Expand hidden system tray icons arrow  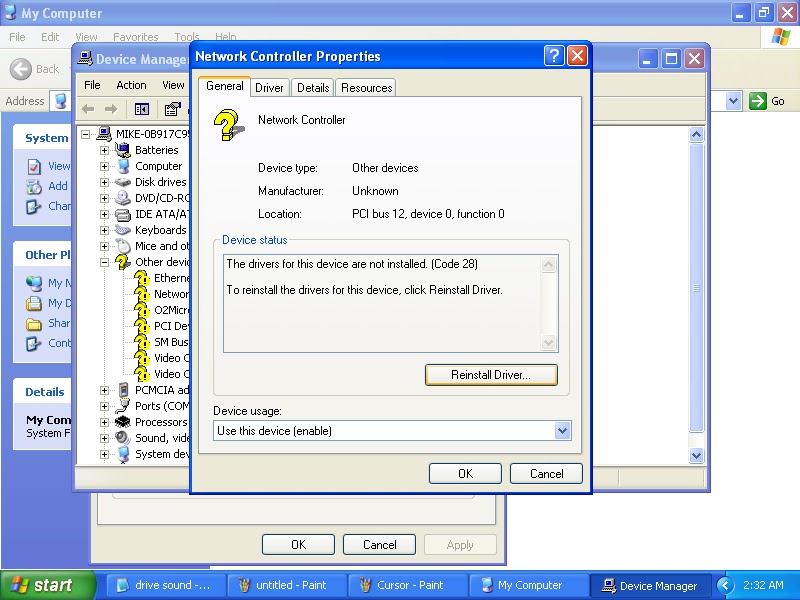tap(725, 585)
